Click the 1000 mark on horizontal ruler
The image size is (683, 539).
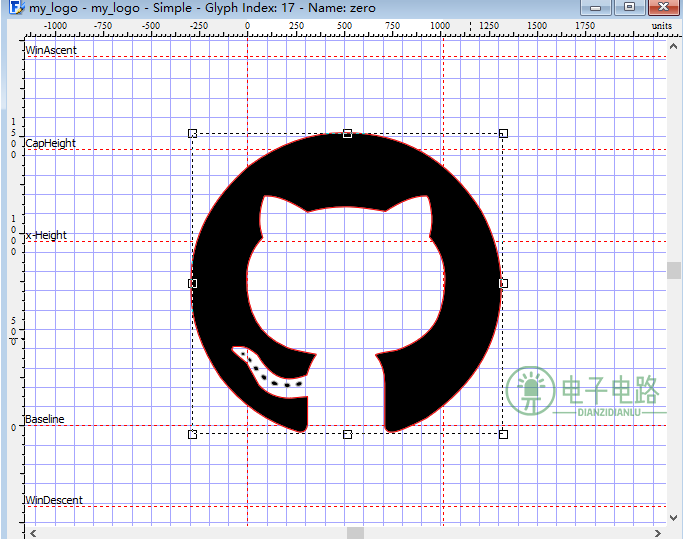click(440, 26)
